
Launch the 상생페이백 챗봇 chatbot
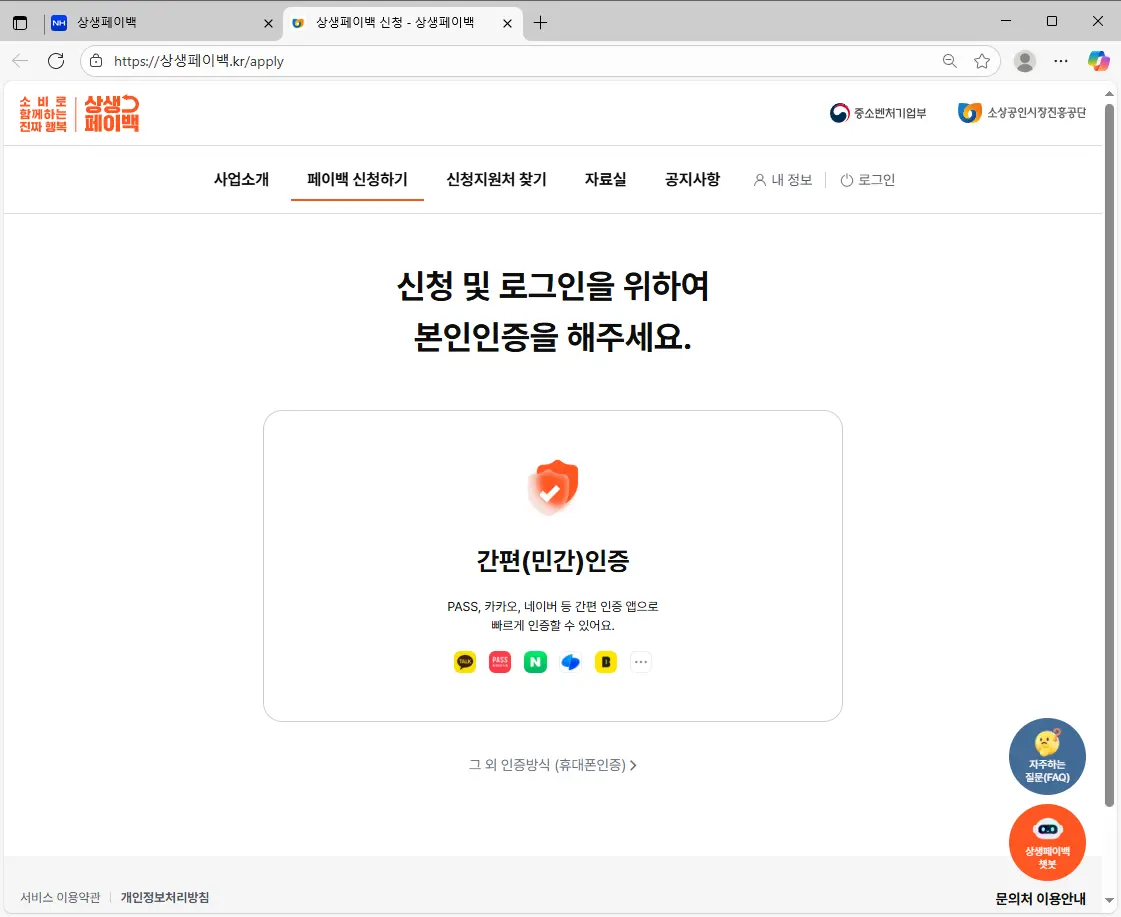tap(1047, 842)
